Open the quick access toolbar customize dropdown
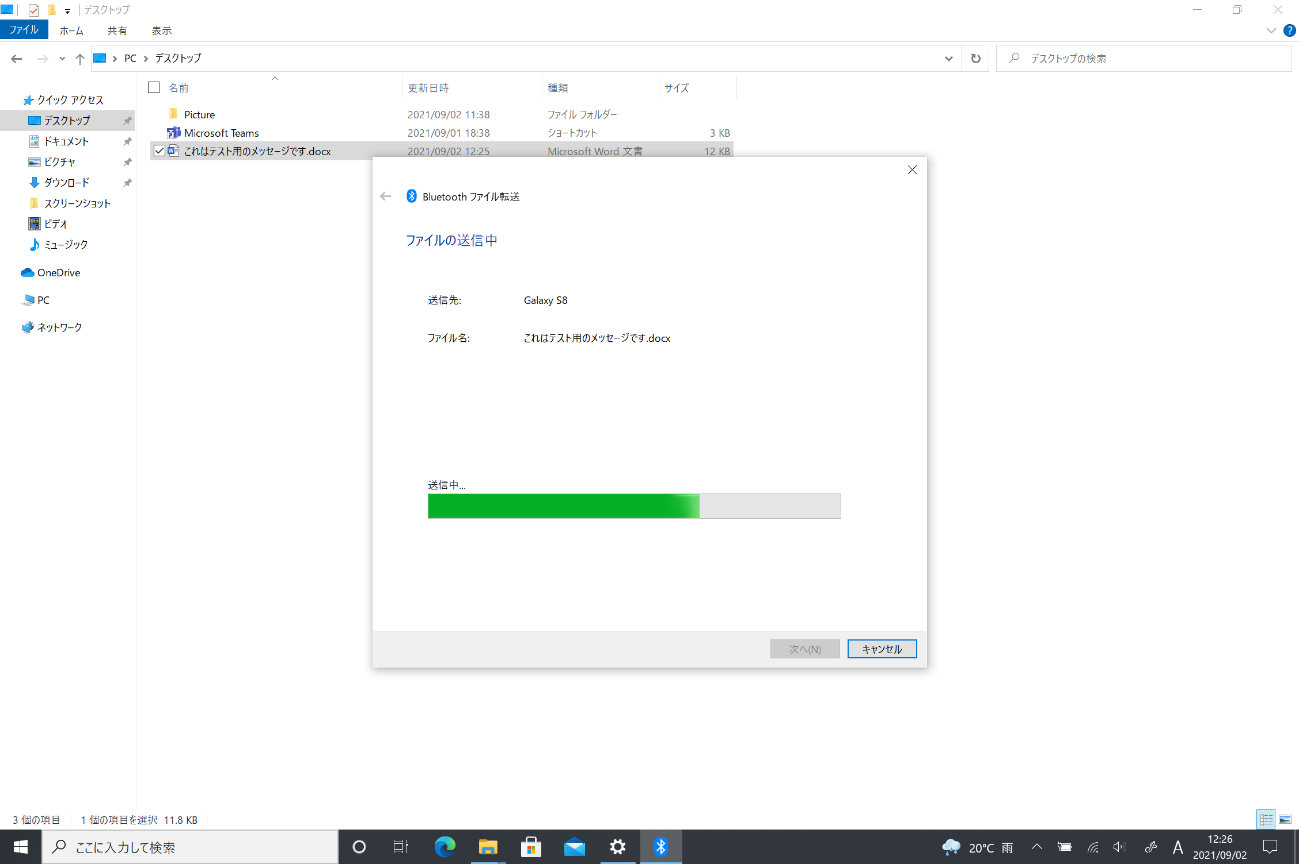Screen dimensions: 1299x864 tap(68, 10)
